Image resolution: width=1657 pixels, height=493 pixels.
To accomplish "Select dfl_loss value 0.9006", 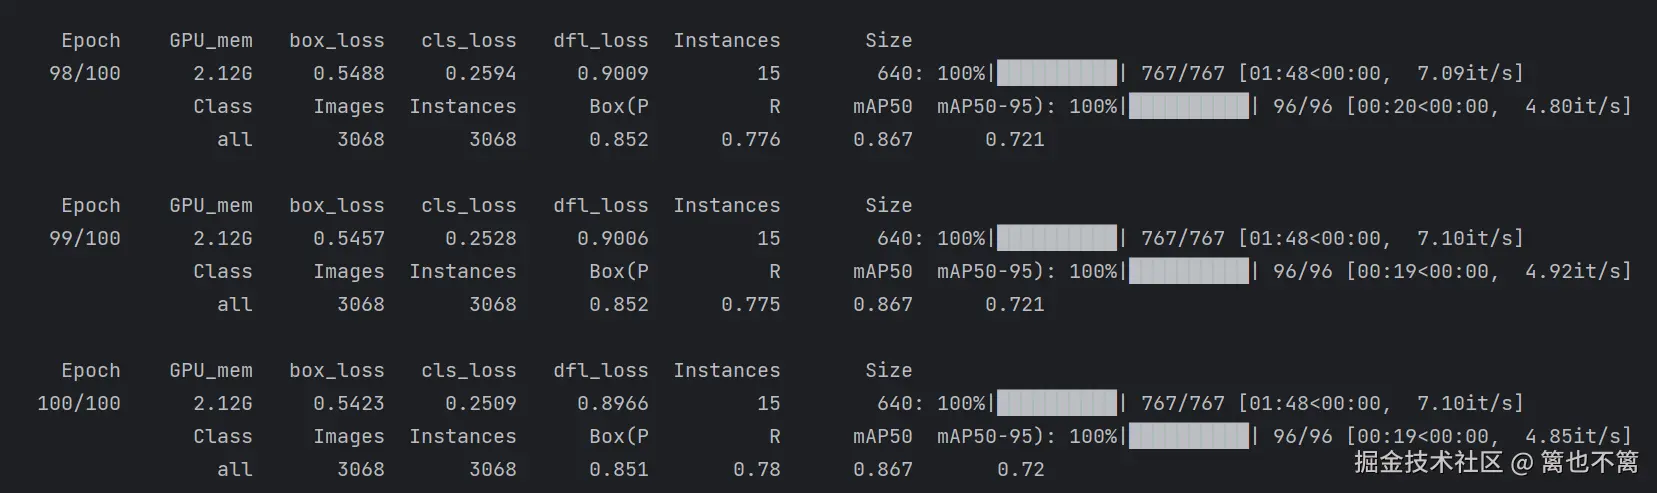I will (612, 238).
